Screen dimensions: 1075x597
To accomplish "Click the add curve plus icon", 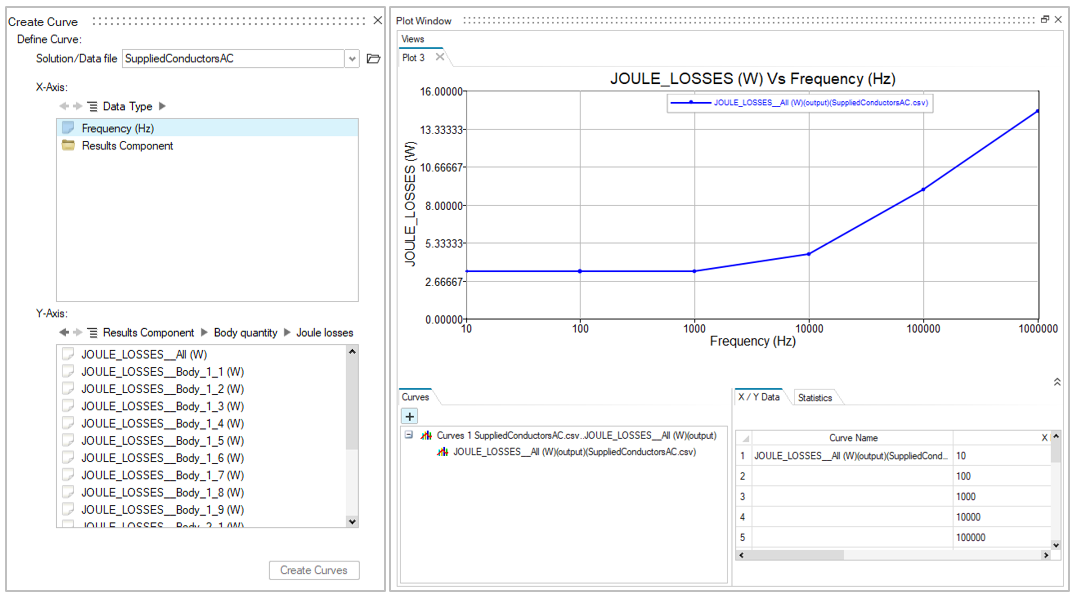I will coord(410,416).
